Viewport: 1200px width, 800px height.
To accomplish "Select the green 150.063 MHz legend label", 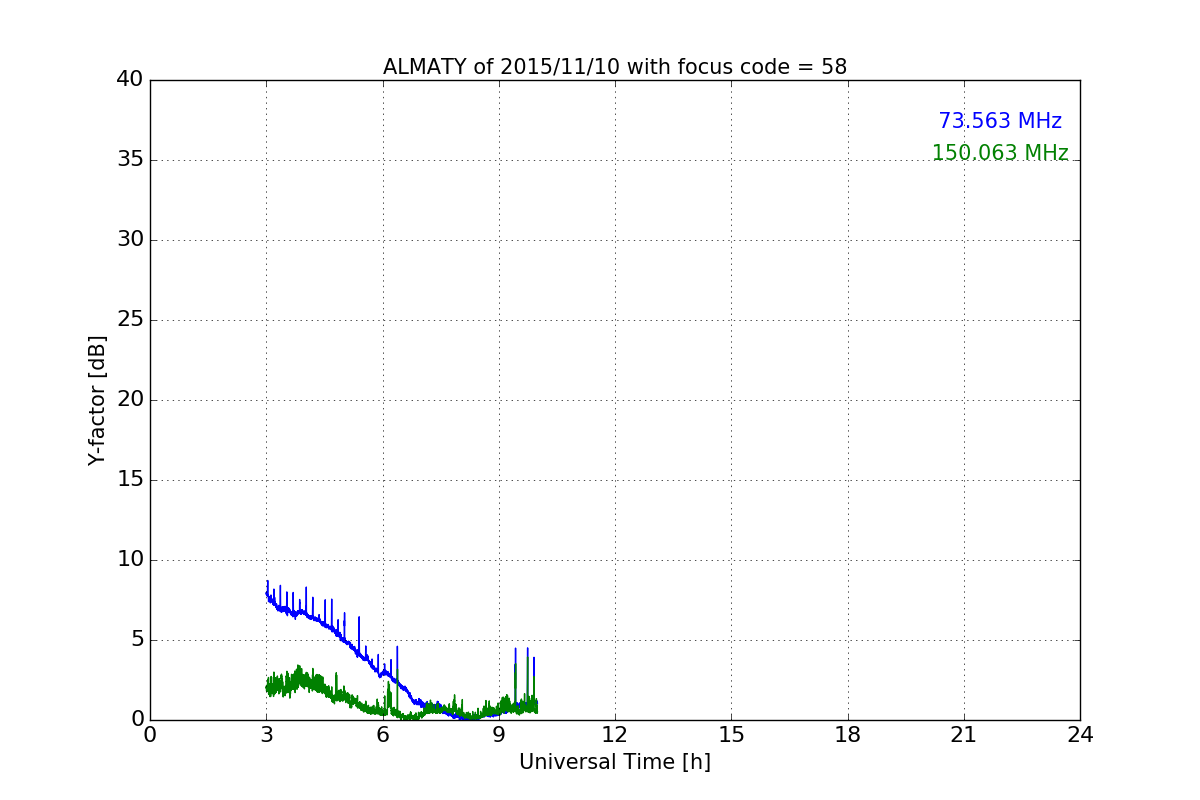I will pyautogui.click(x=1000, y=153).
